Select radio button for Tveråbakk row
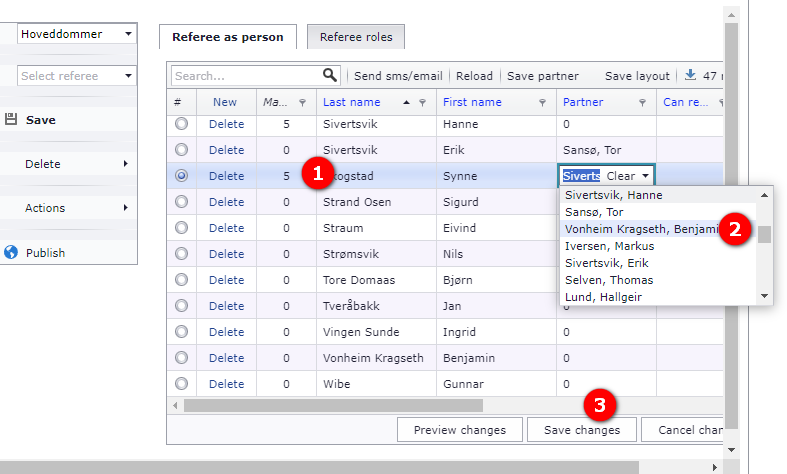Viewport: 787px width, 474px height. 182,306
